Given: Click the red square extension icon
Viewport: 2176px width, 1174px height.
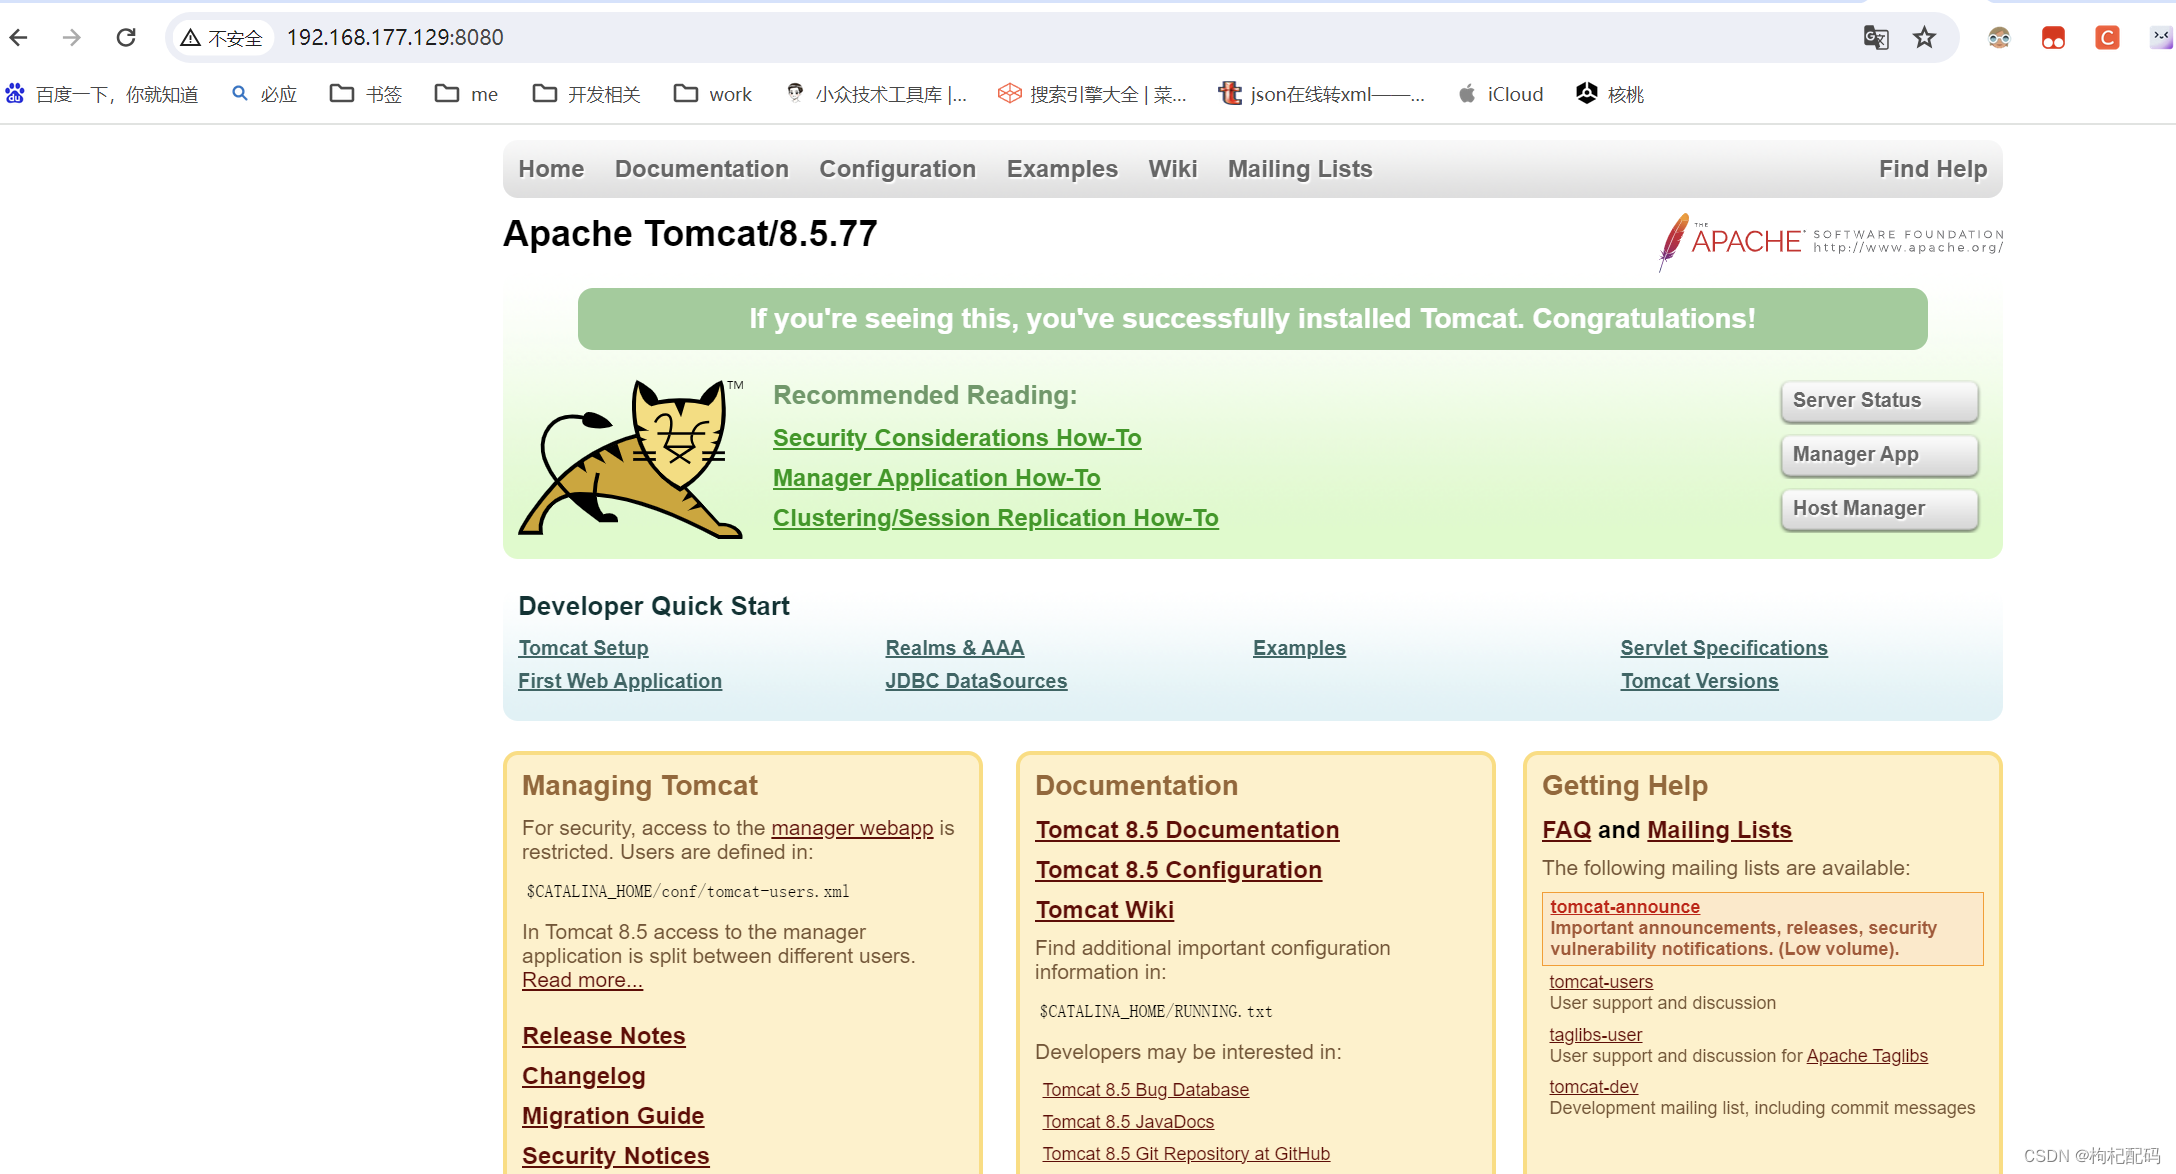Looking at the screenshot, I should pos(2053,38).
